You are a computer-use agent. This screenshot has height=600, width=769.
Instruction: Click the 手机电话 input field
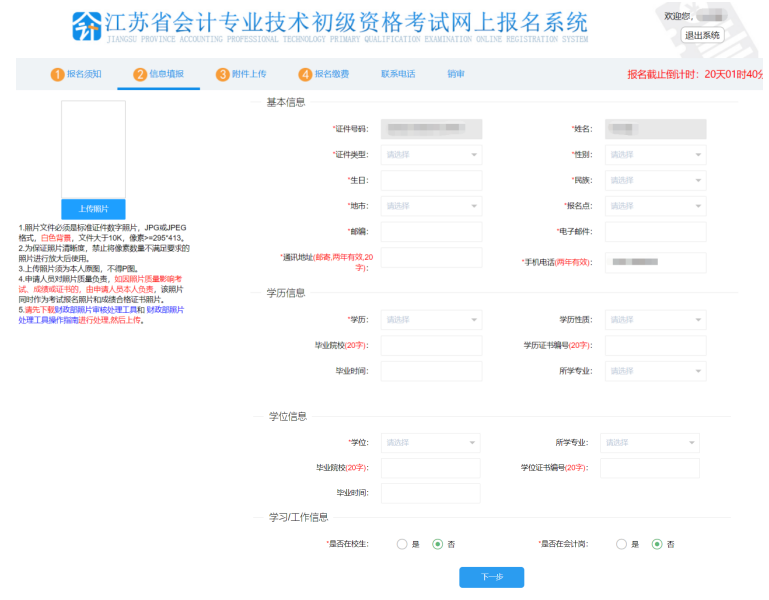tap(655, 262)
